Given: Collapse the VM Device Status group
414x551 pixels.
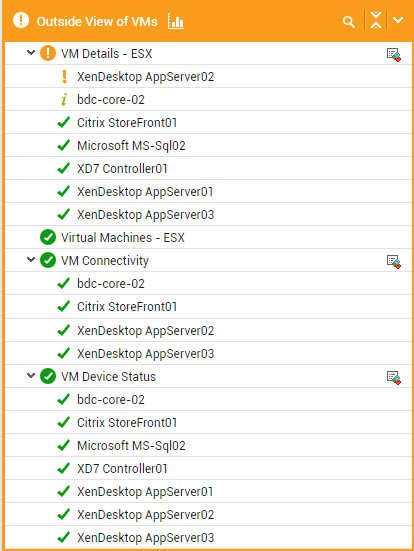Looking at the screenshot, I should [31, 376].
